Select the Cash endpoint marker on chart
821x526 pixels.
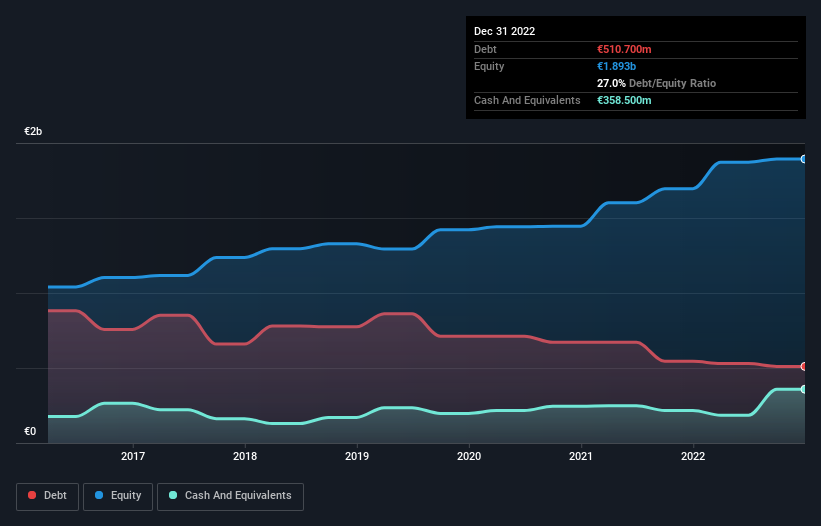point(804,389)
